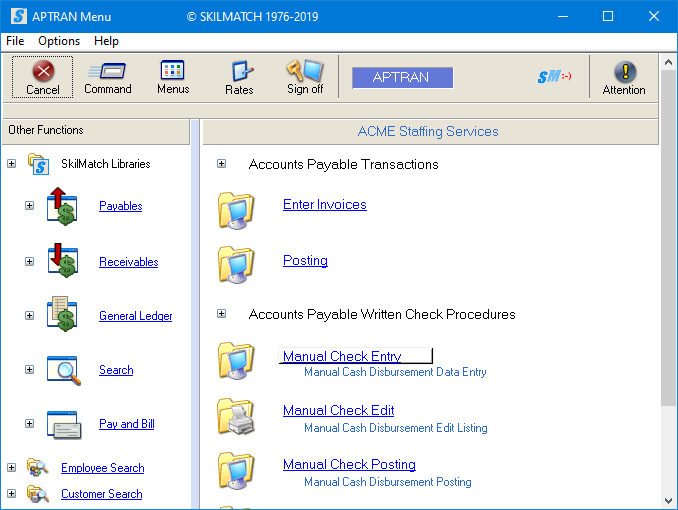Screen dimensions: 678x510
Task: Toggle the Accounts Payable Transactions section expander
Action: (x=221, y=164)
